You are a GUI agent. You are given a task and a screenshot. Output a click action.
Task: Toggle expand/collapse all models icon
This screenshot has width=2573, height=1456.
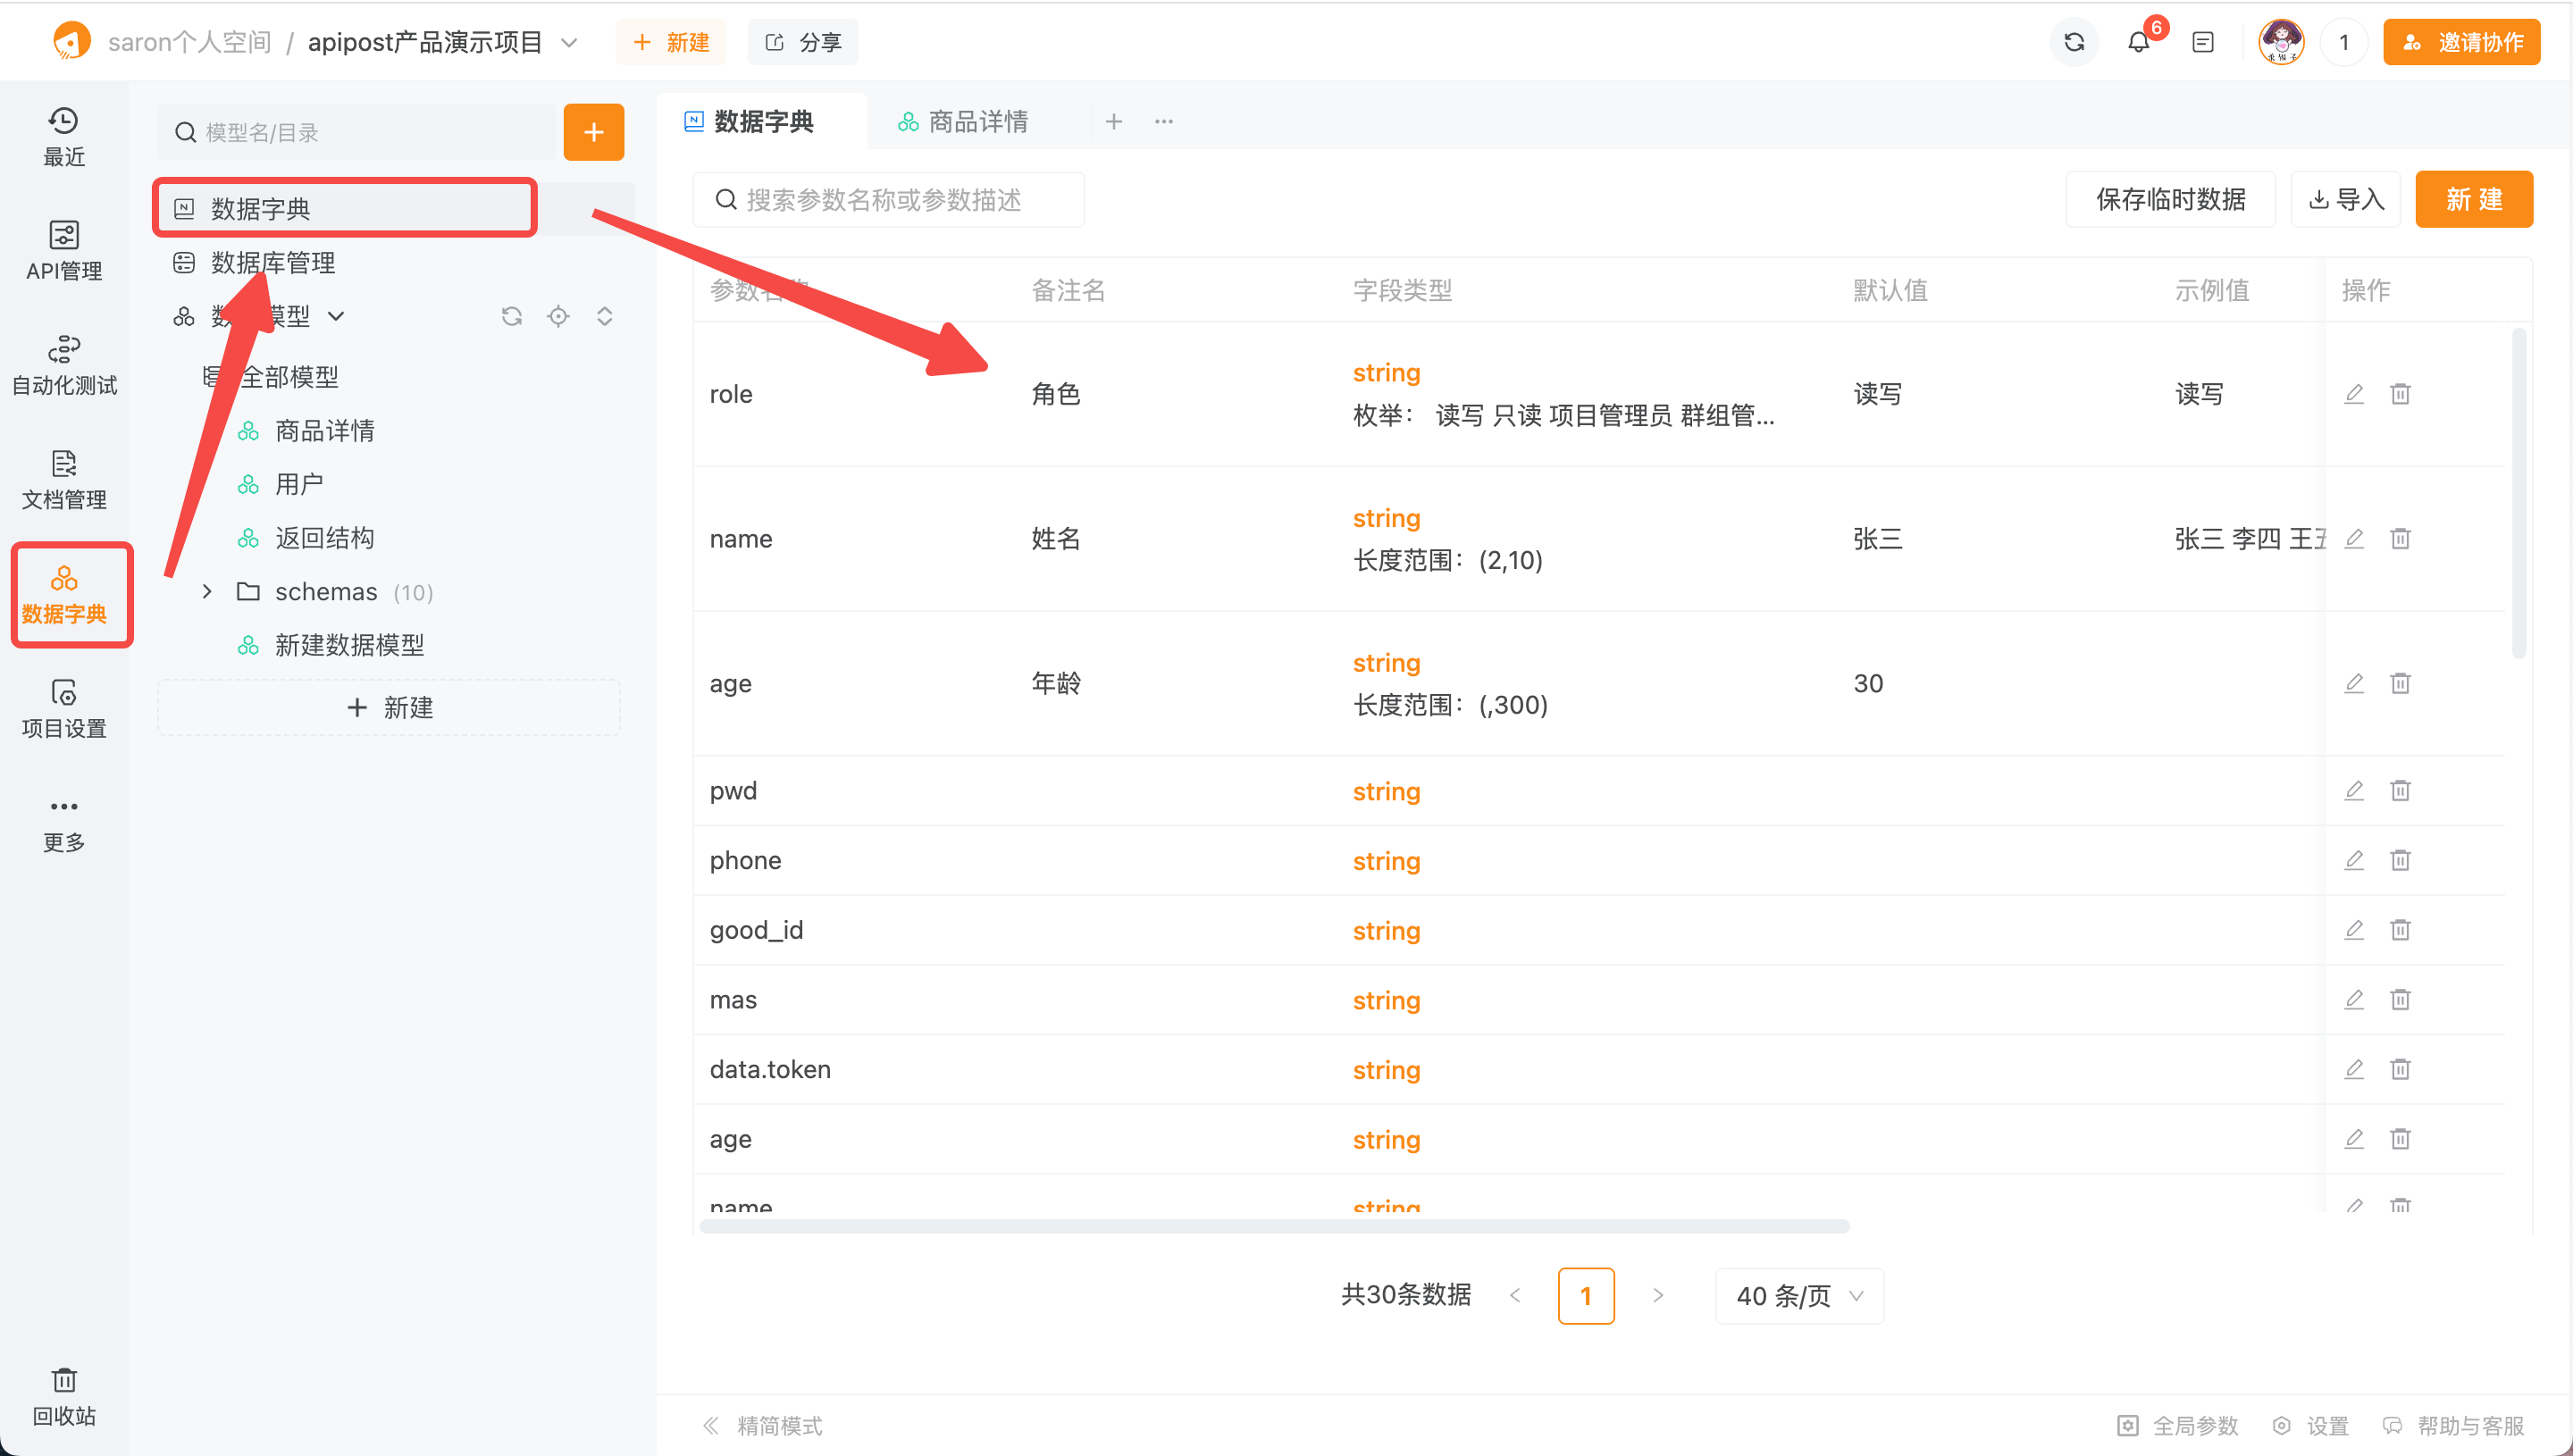604,316
